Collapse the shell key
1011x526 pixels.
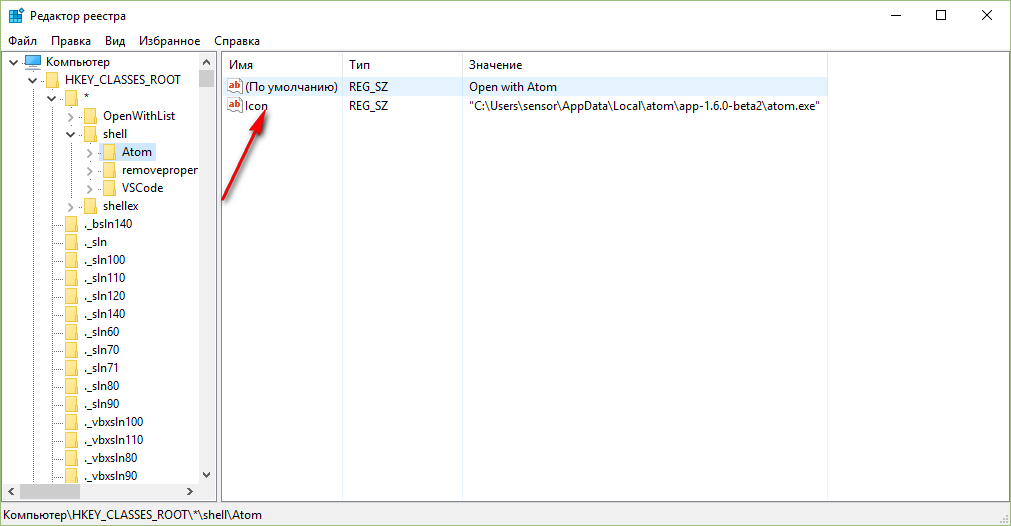(71, 135)
